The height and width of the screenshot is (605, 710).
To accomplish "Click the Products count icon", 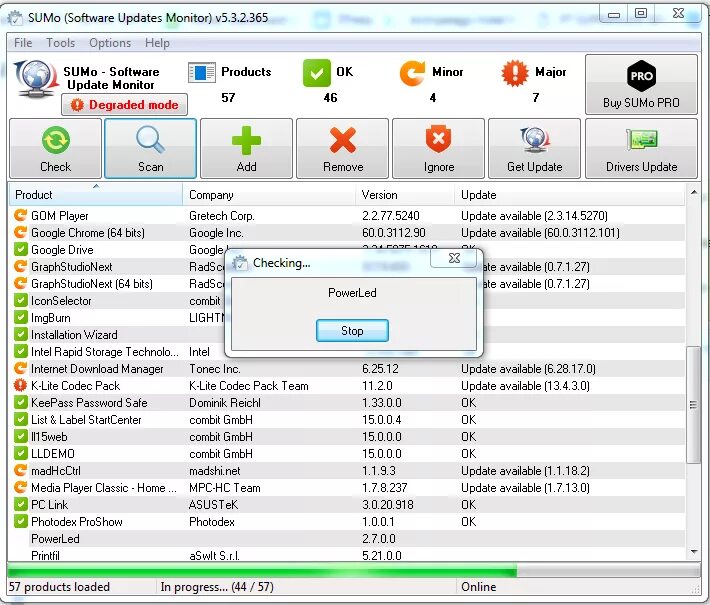I will (x=201, y=72).
